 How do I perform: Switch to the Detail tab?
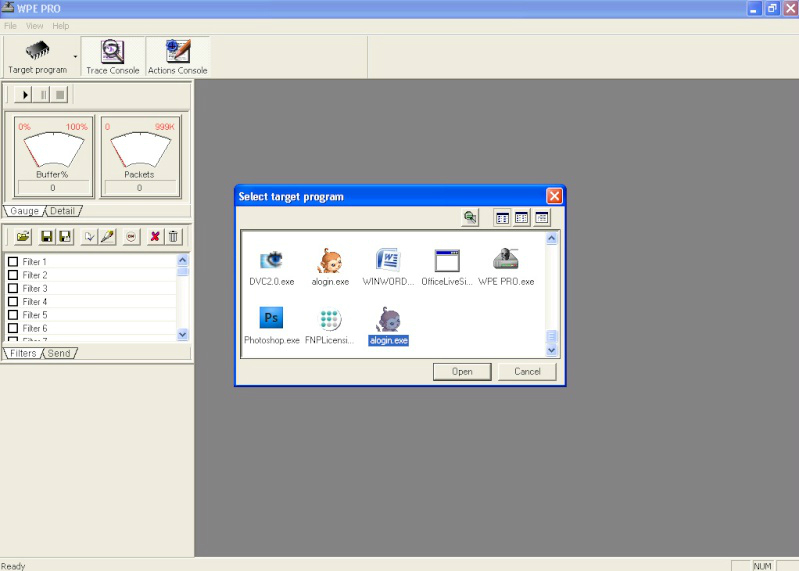tap(63, 211)
